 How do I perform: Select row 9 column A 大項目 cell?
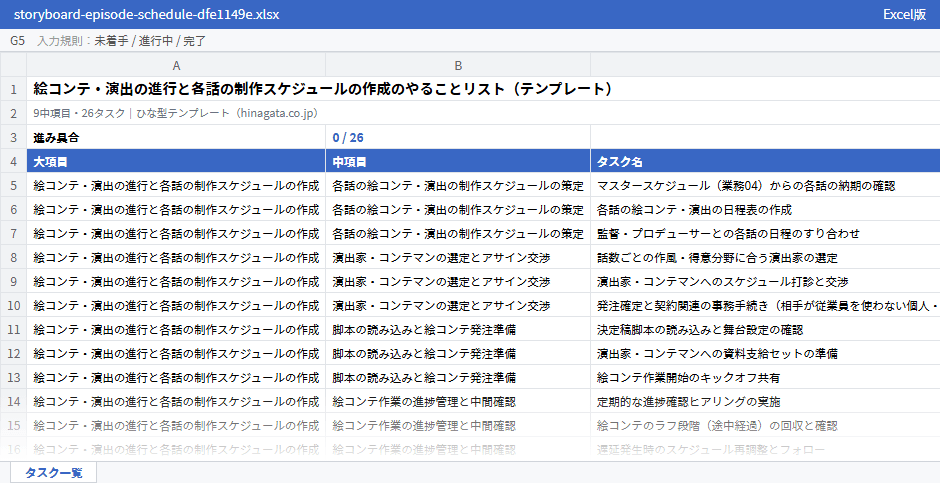(176, 282)
